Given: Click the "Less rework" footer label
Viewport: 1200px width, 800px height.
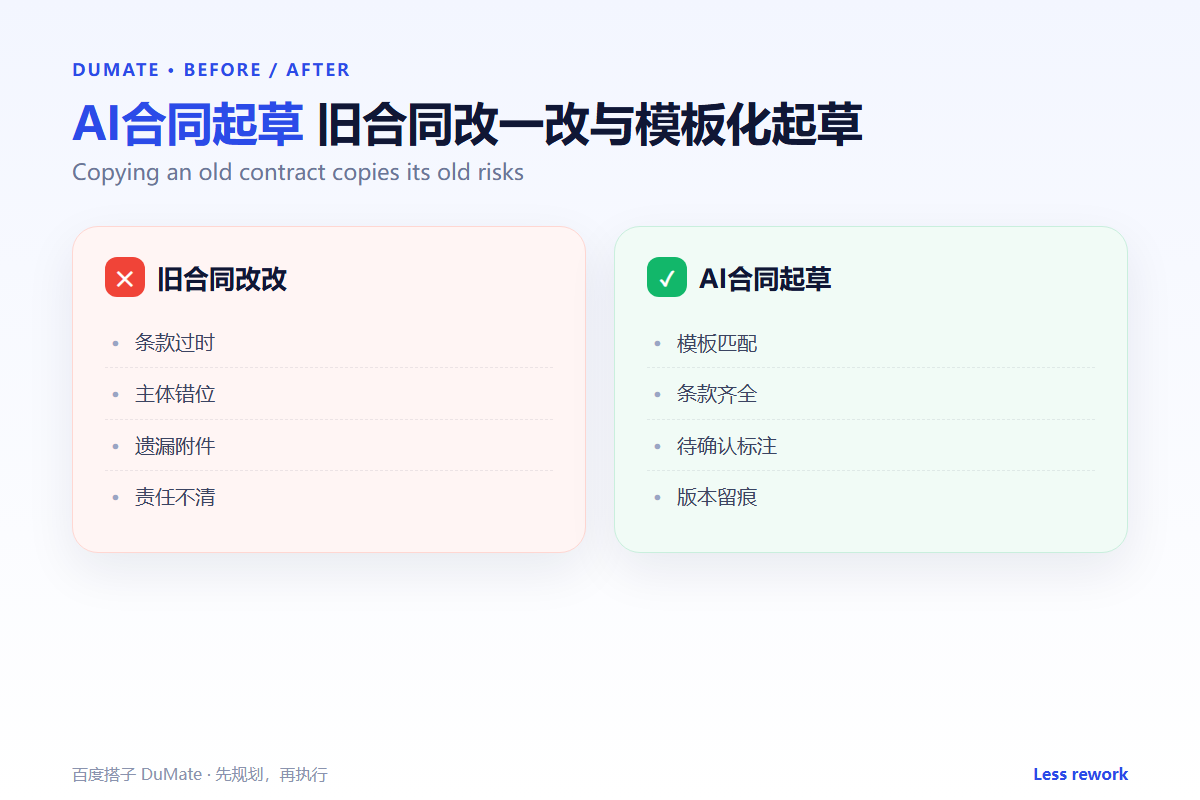Looking at the screenshot, I should (x=1080, y=774).
